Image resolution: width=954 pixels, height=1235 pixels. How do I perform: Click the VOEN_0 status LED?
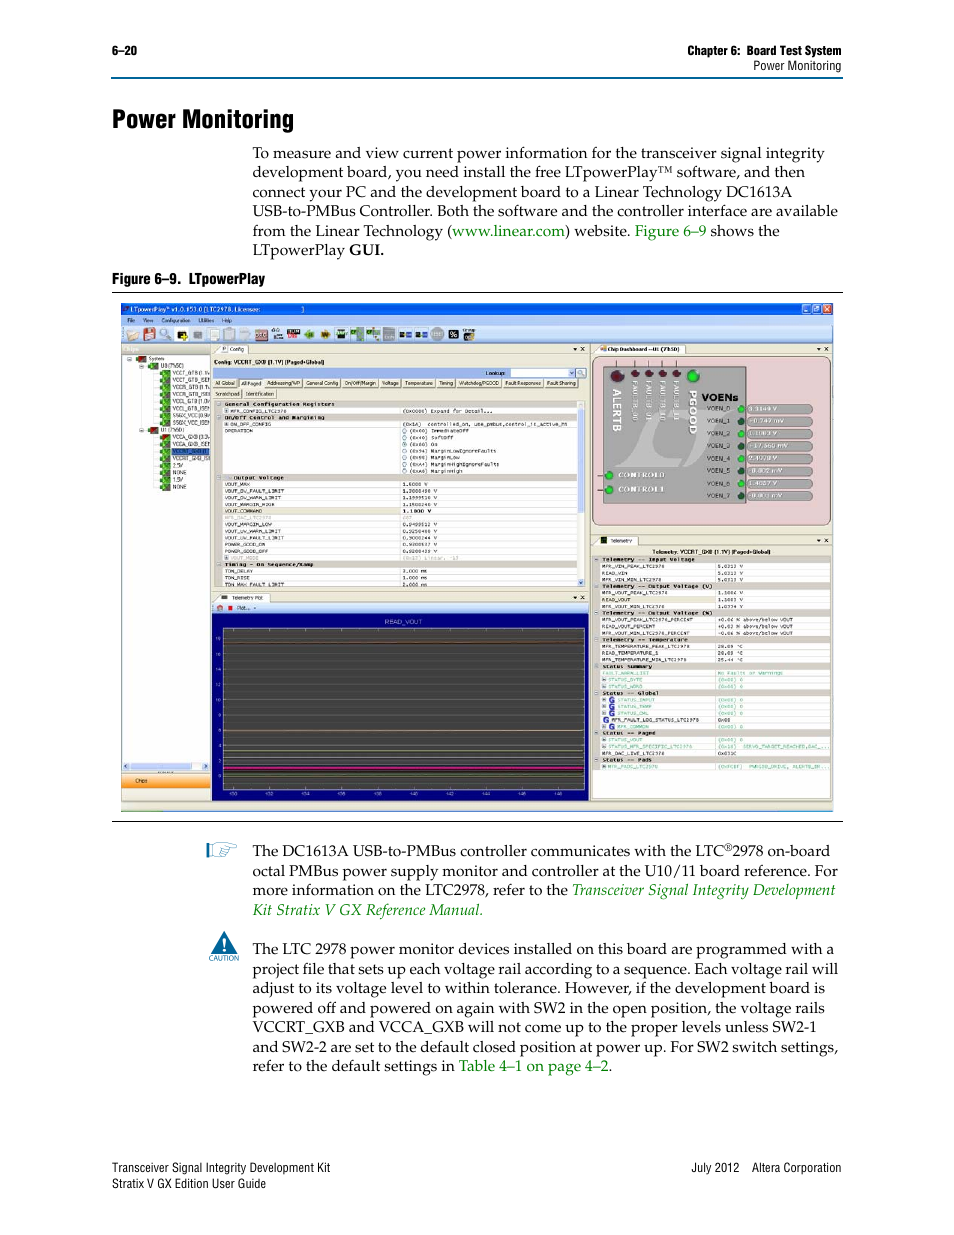pyautogui.click(x=741, y=409)
